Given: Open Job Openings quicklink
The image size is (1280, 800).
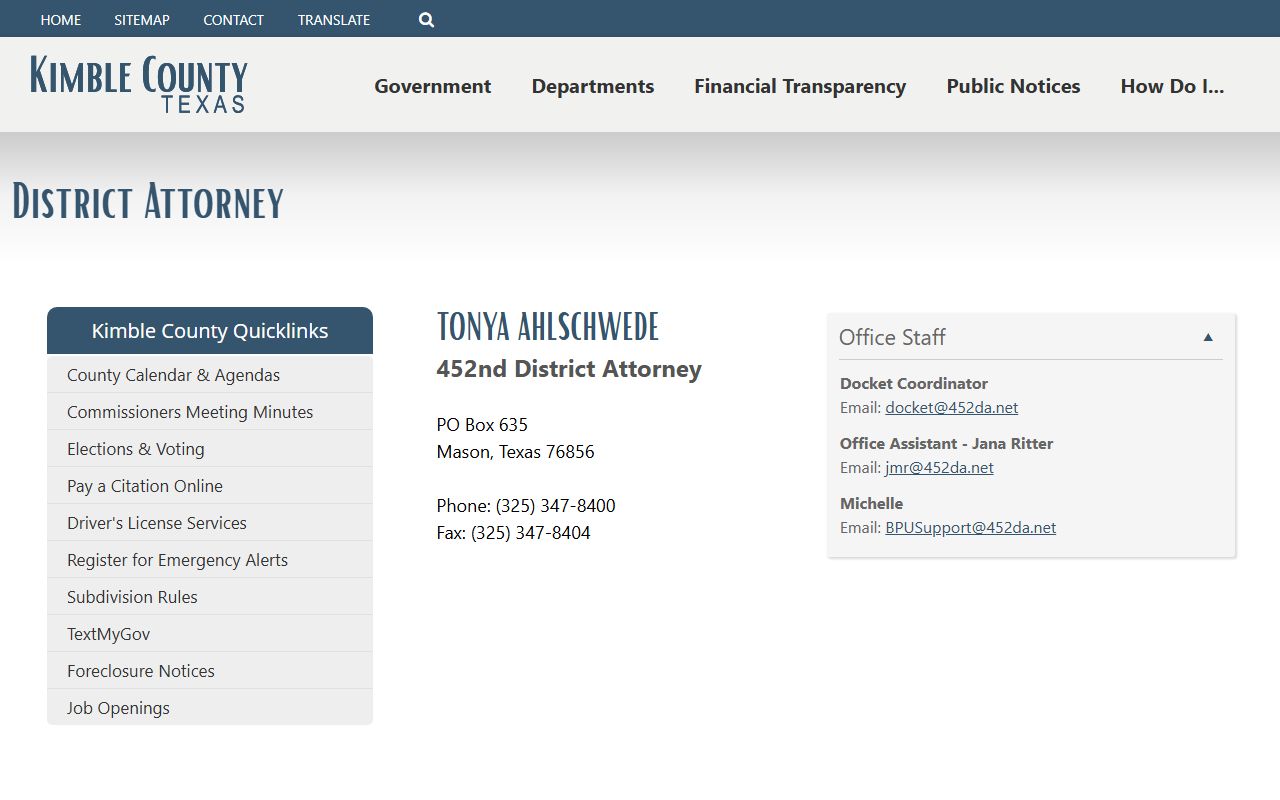Looking at the screenshot, I should pyautogui.click(x=210, y=708).
